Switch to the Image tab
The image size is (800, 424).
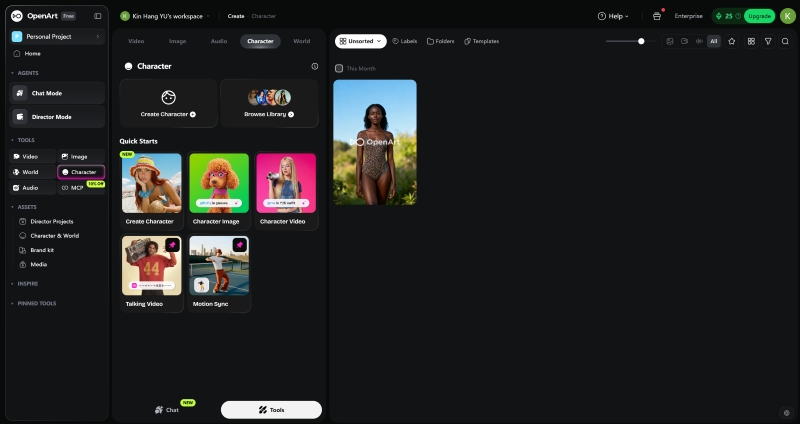coord(178,41)
